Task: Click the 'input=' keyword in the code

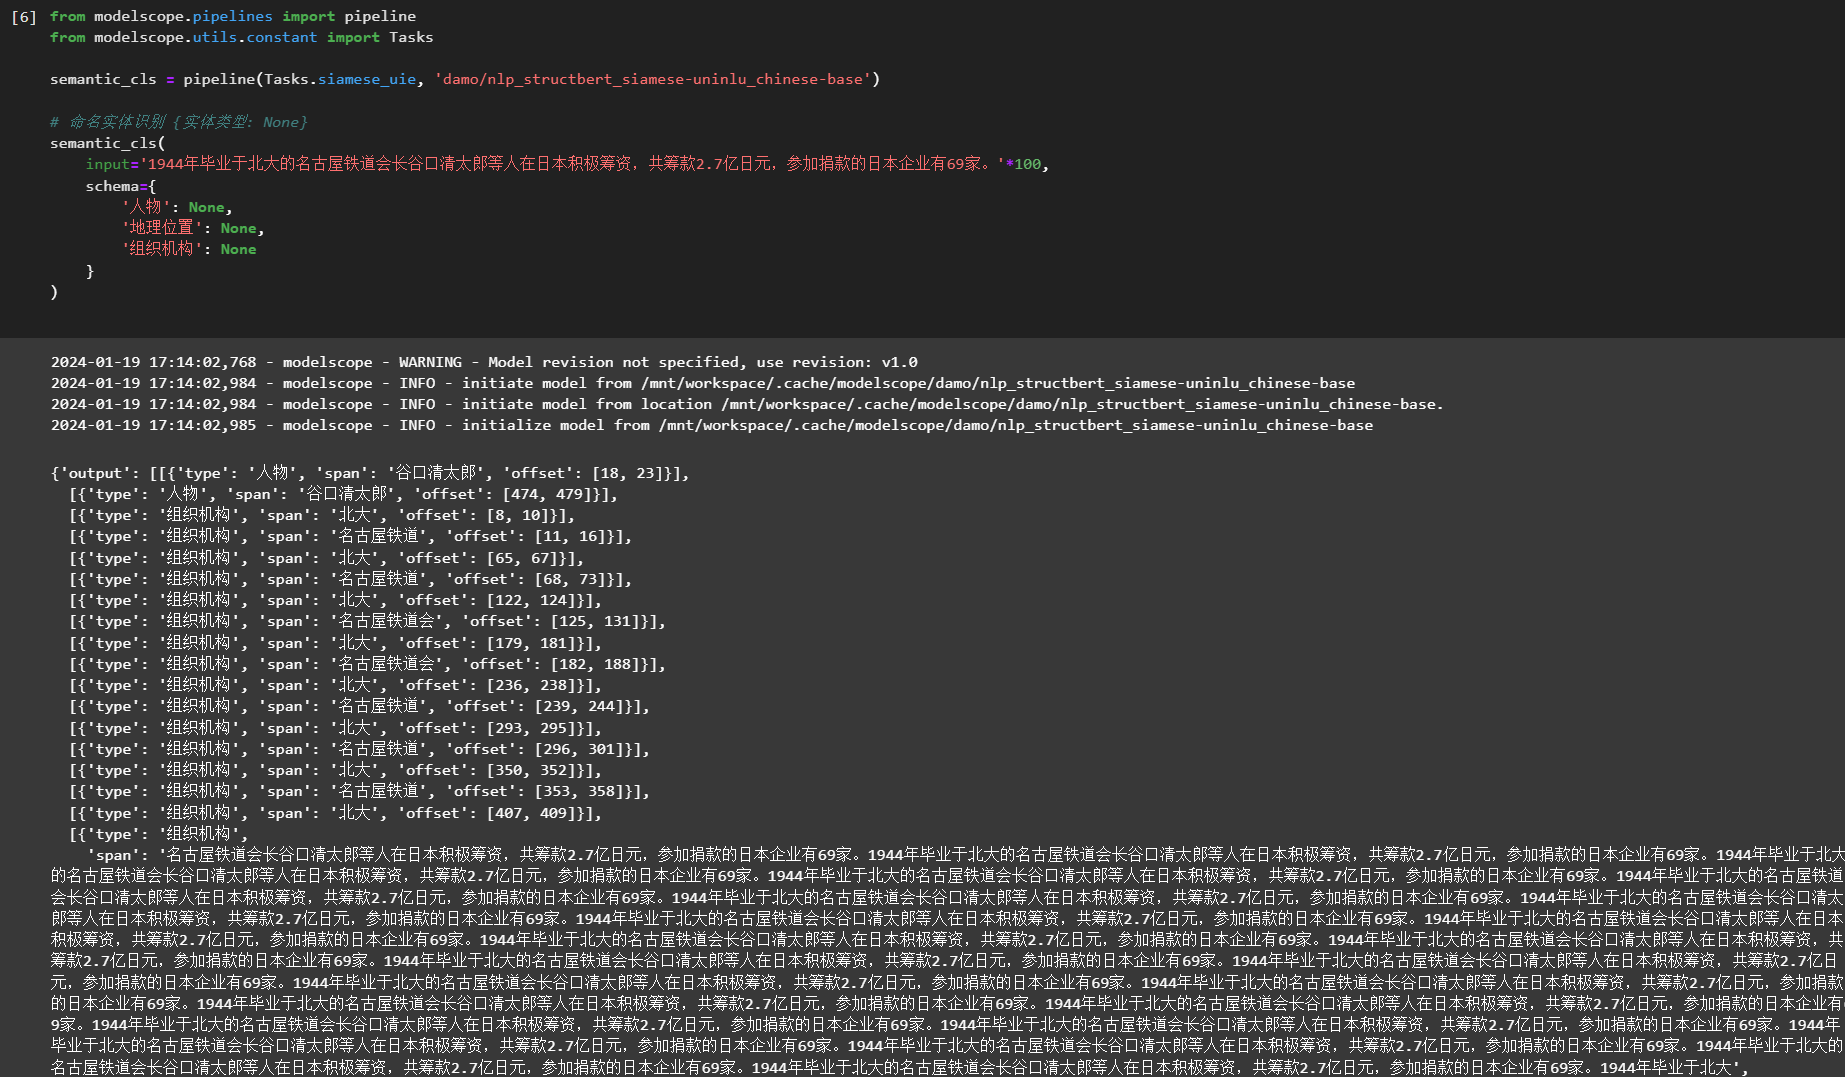Action: pos(112,164)
